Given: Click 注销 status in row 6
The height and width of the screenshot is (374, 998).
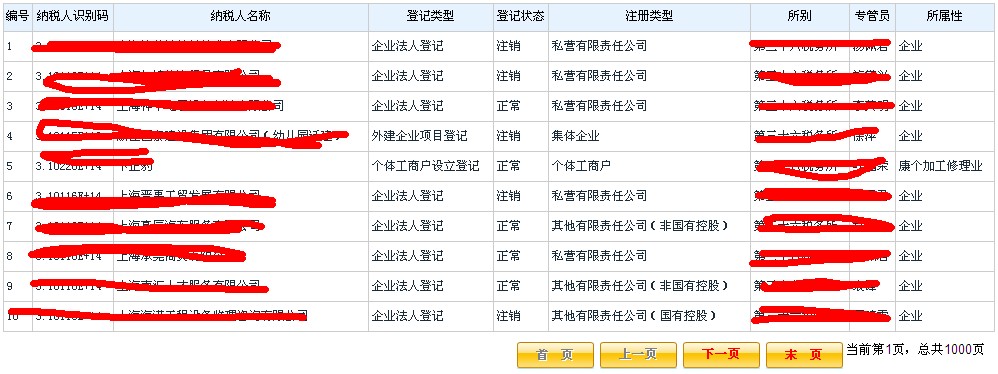Looking at the screenshot, I should [x=521, y=196].
